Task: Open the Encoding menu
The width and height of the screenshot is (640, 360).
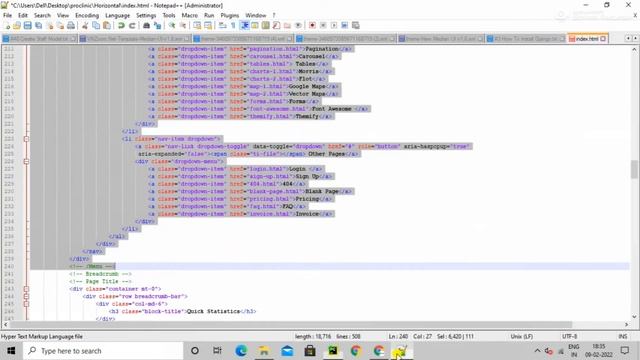Action: point(87,16)
